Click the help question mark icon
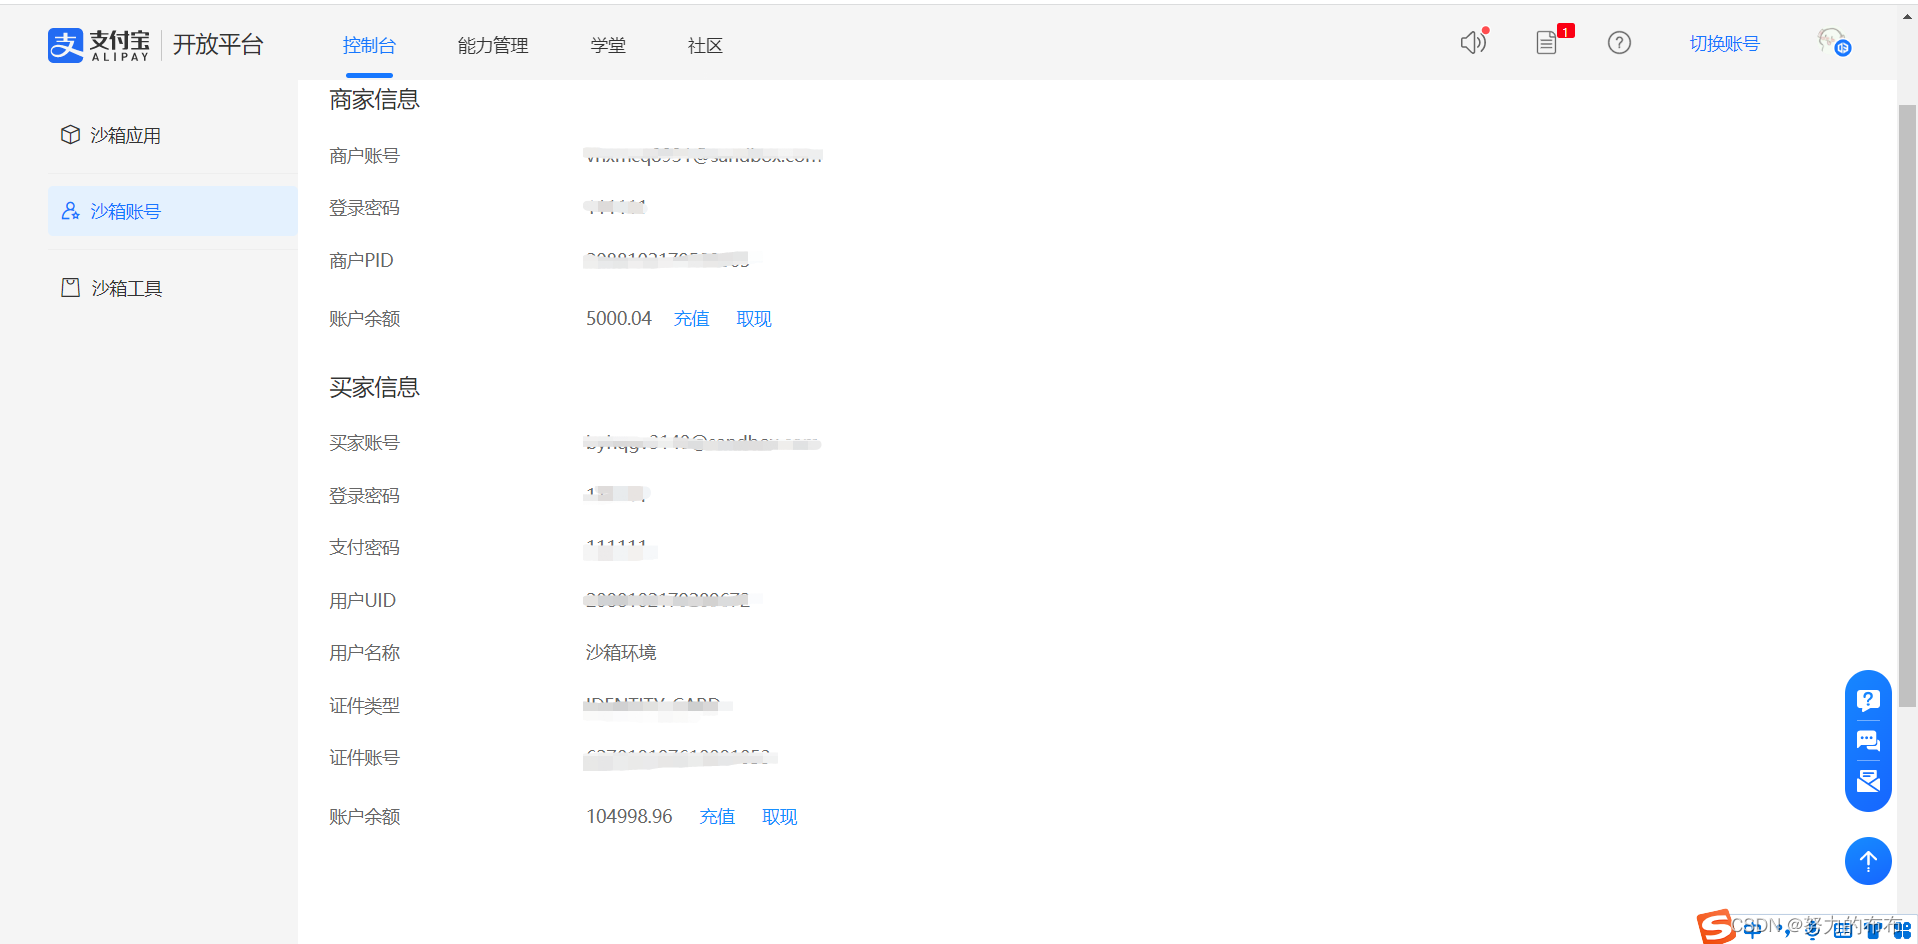The height and width of the screenshot is (944, 1918). (1619, 43)
